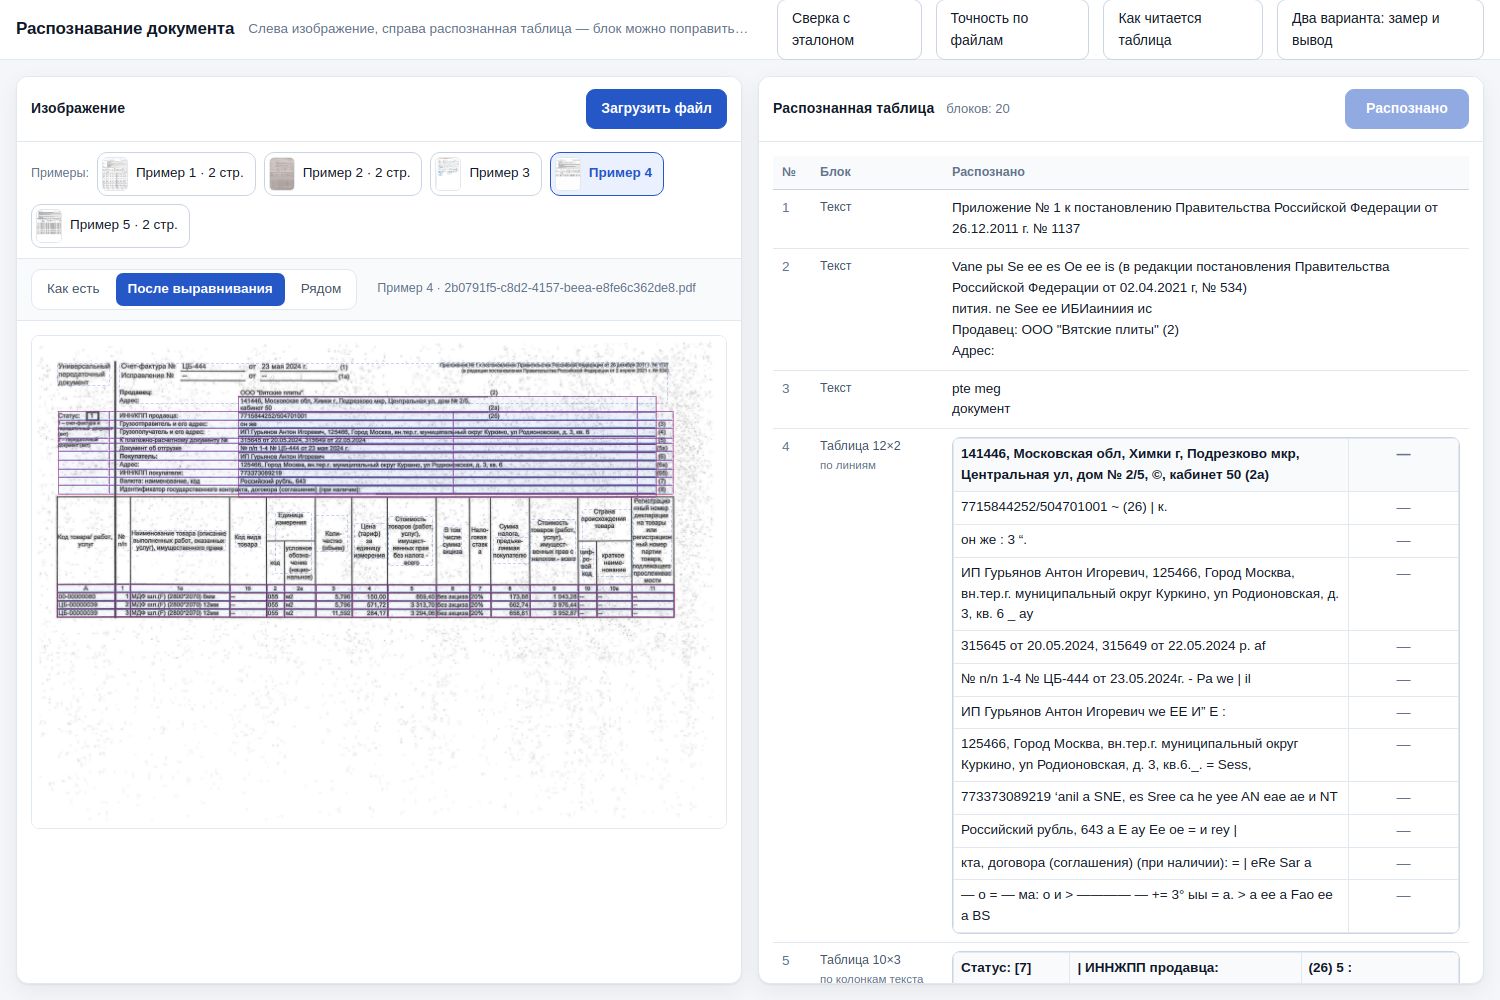
Task: Click the cell reading "он же : 3"
Action: 1150,540
